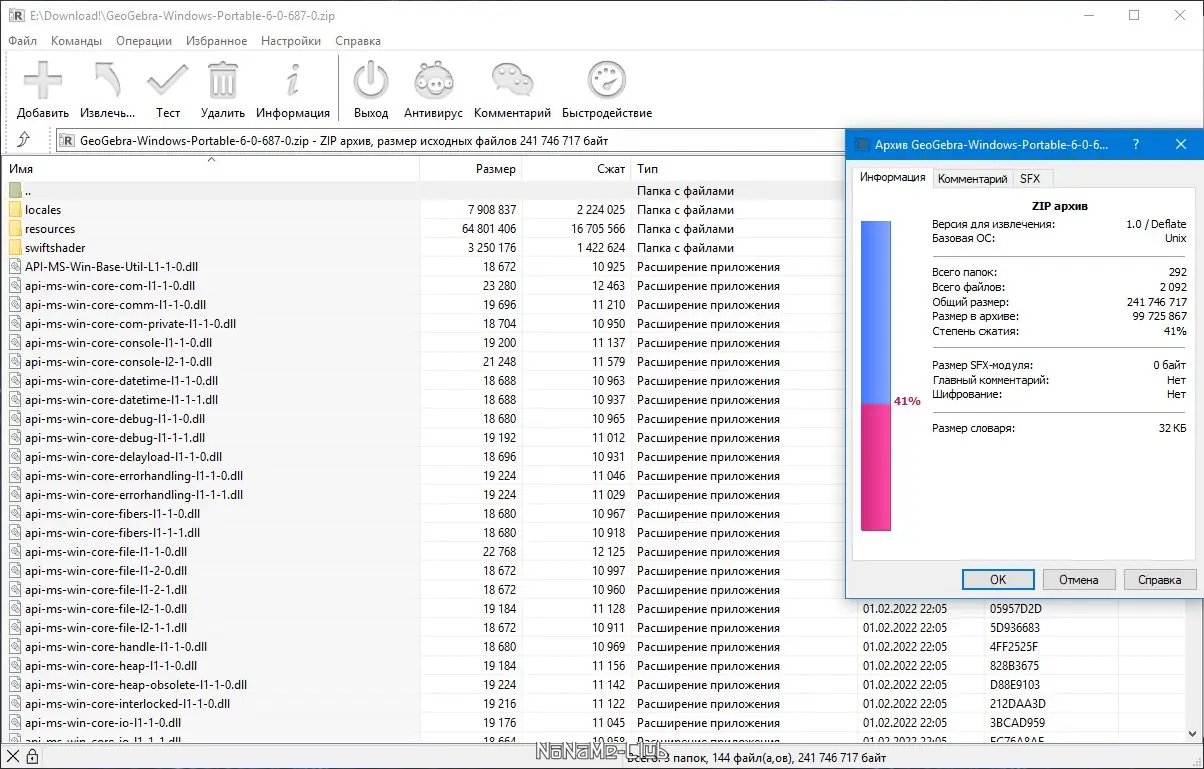1204x769 pixels.
Task: Select the resources folder
Action: click(x=49, y=229)
